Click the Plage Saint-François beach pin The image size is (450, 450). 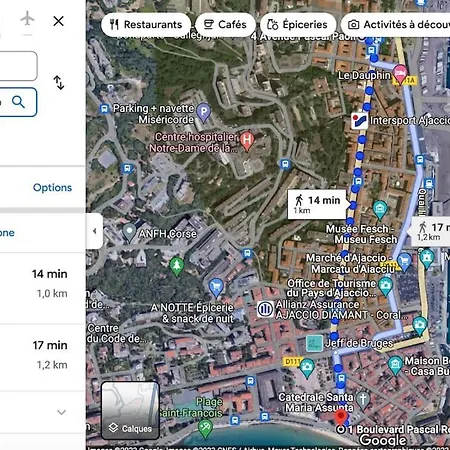[x=205, y=429]
